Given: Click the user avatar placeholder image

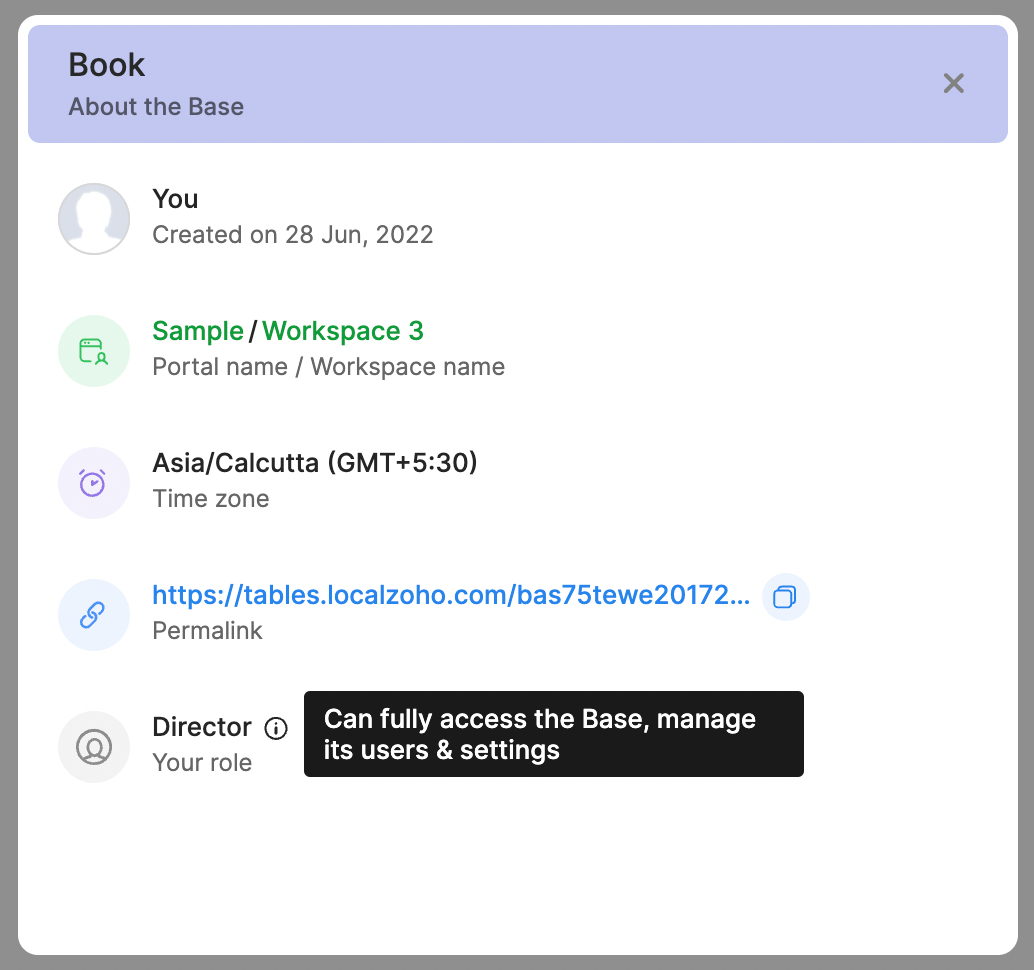Looking at the screenshot, I should (94, 218).
